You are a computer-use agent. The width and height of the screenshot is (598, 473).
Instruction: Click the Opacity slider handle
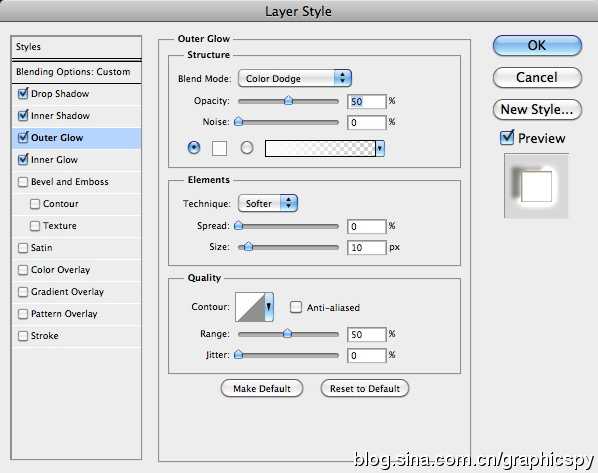[x=289, y=100]
